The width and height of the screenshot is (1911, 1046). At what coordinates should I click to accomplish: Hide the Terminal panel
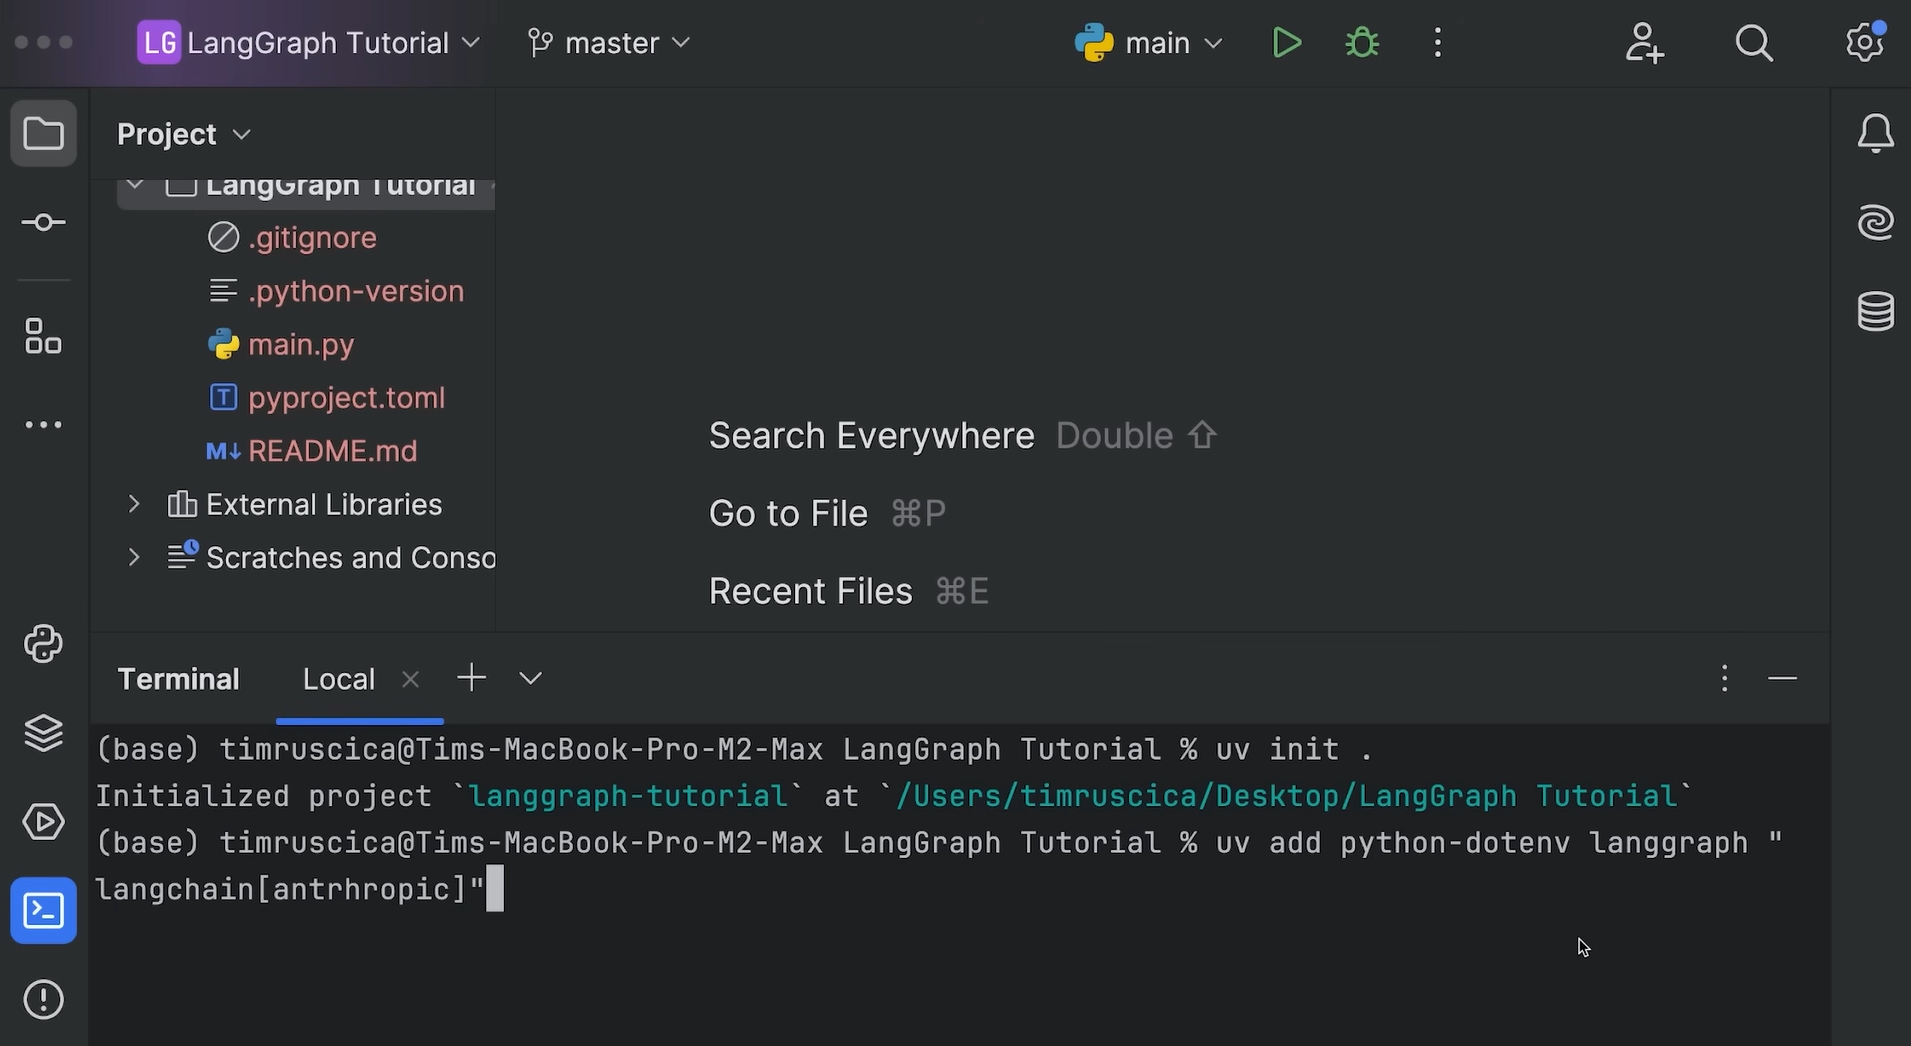click(x=1782, y=679)
